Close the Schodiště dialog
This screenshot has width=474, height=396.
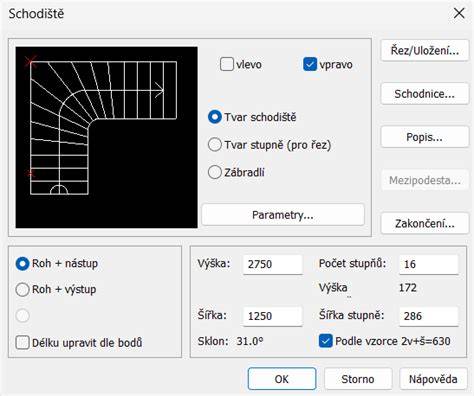459,13
